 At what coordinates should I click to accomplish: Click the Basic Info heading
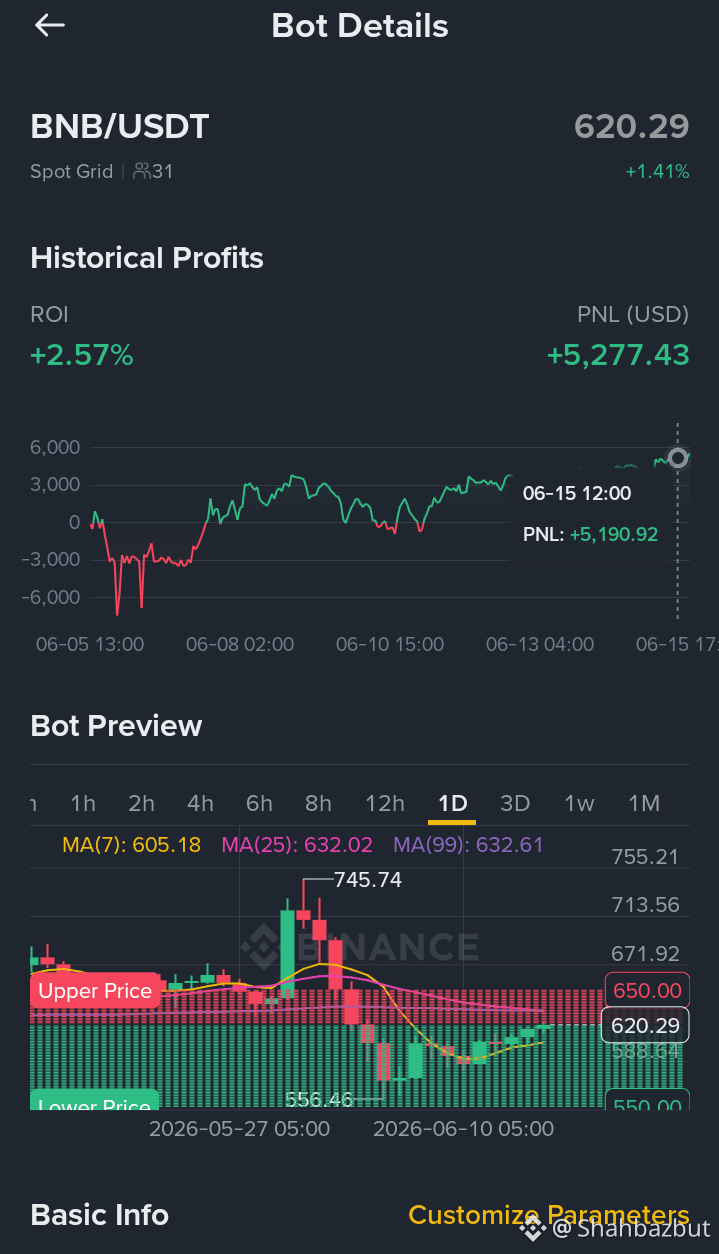point(100,1215)
